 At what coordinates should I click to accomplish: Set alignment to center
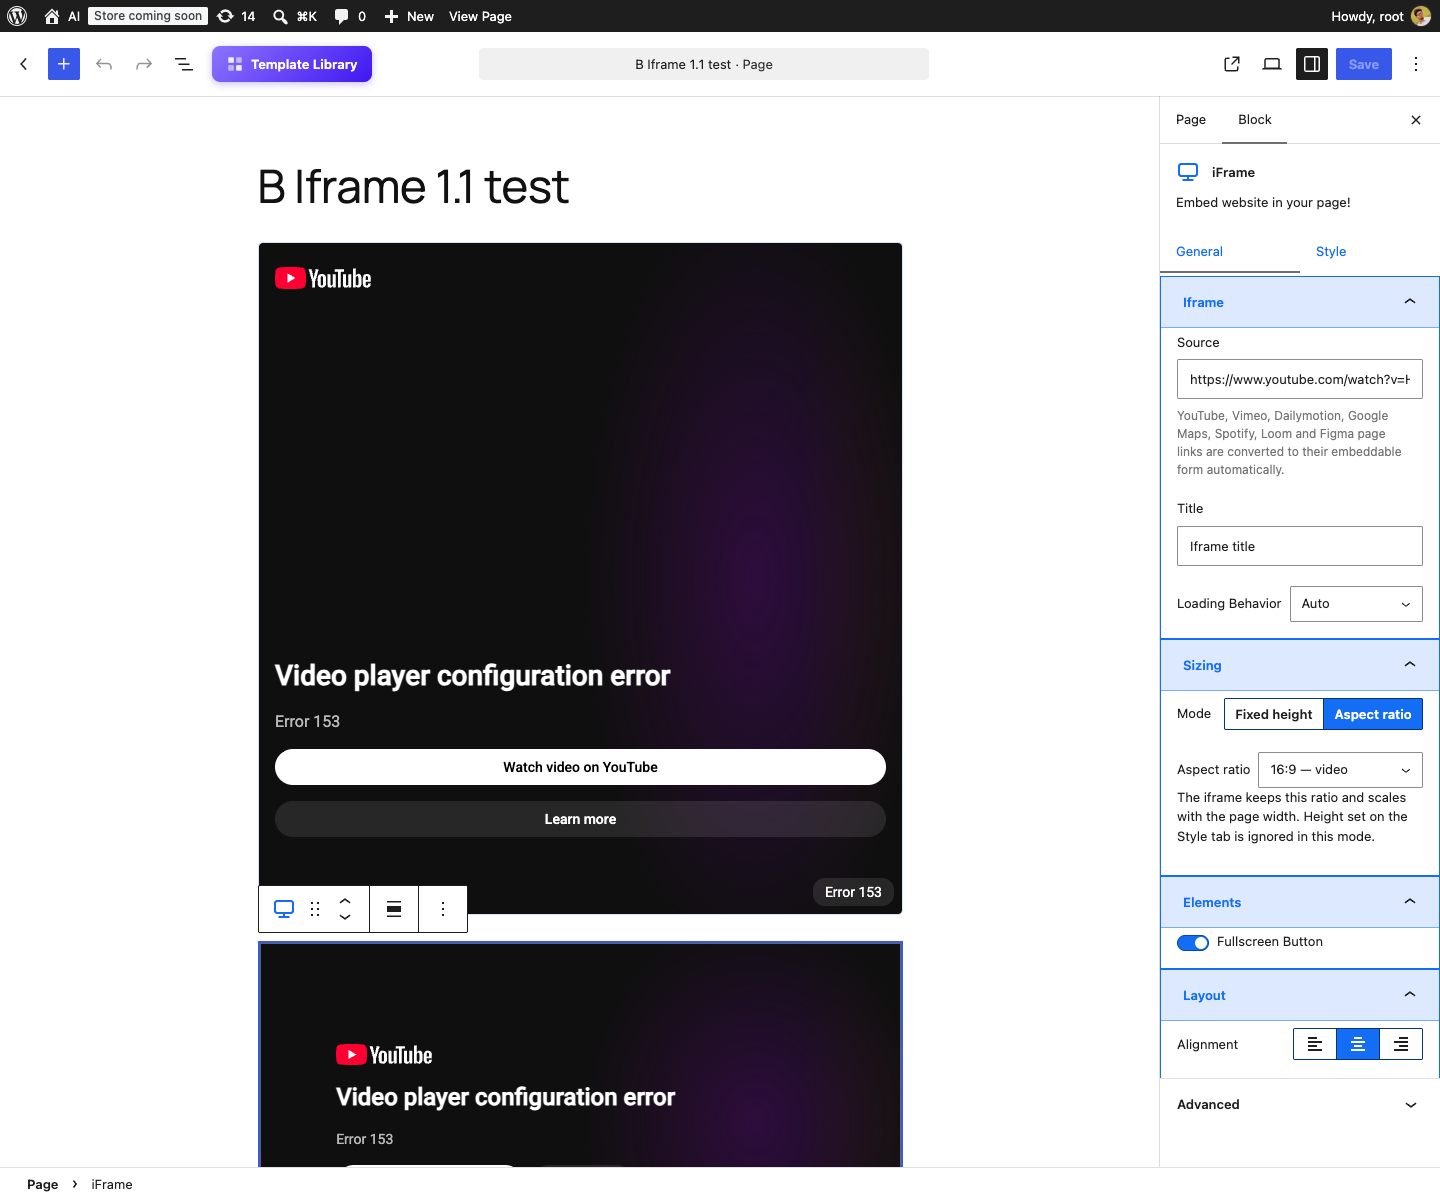click(x=1358, y=1044)
